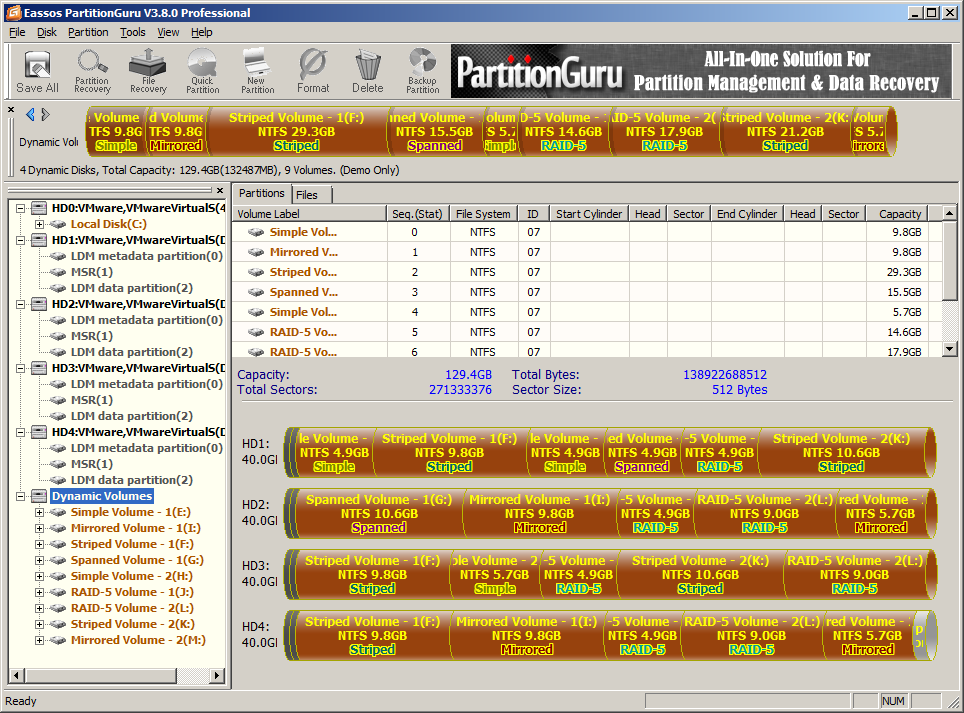Image resolution: width=964 pixels, height=713 pixels.
Task: Expand Simple Volume - 1(E:) node
Action: (x=39, y=512)
